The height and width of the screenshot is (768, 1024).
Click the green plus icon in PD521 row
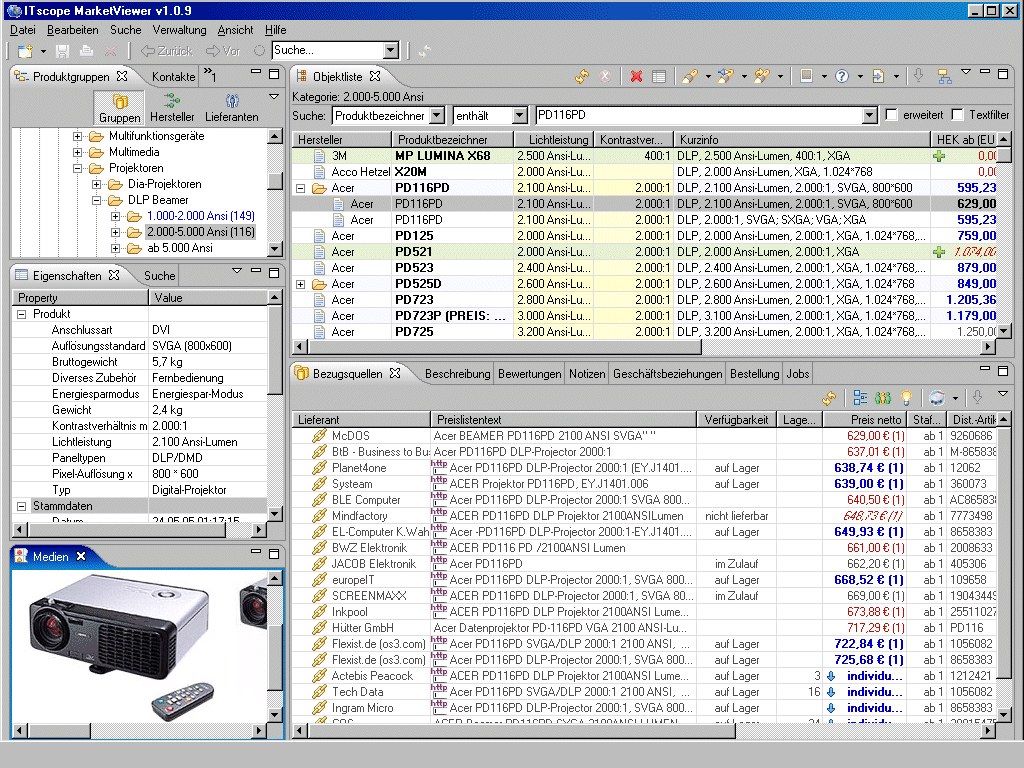click(x=939, y=252)
